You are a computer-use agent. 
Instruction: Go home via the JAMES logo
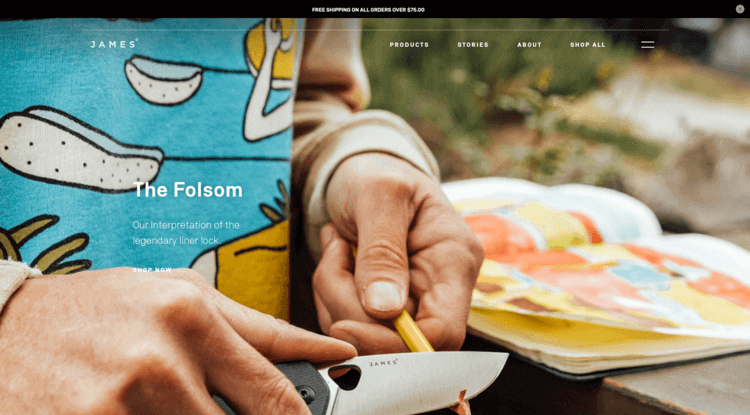[x=114, y=44]
